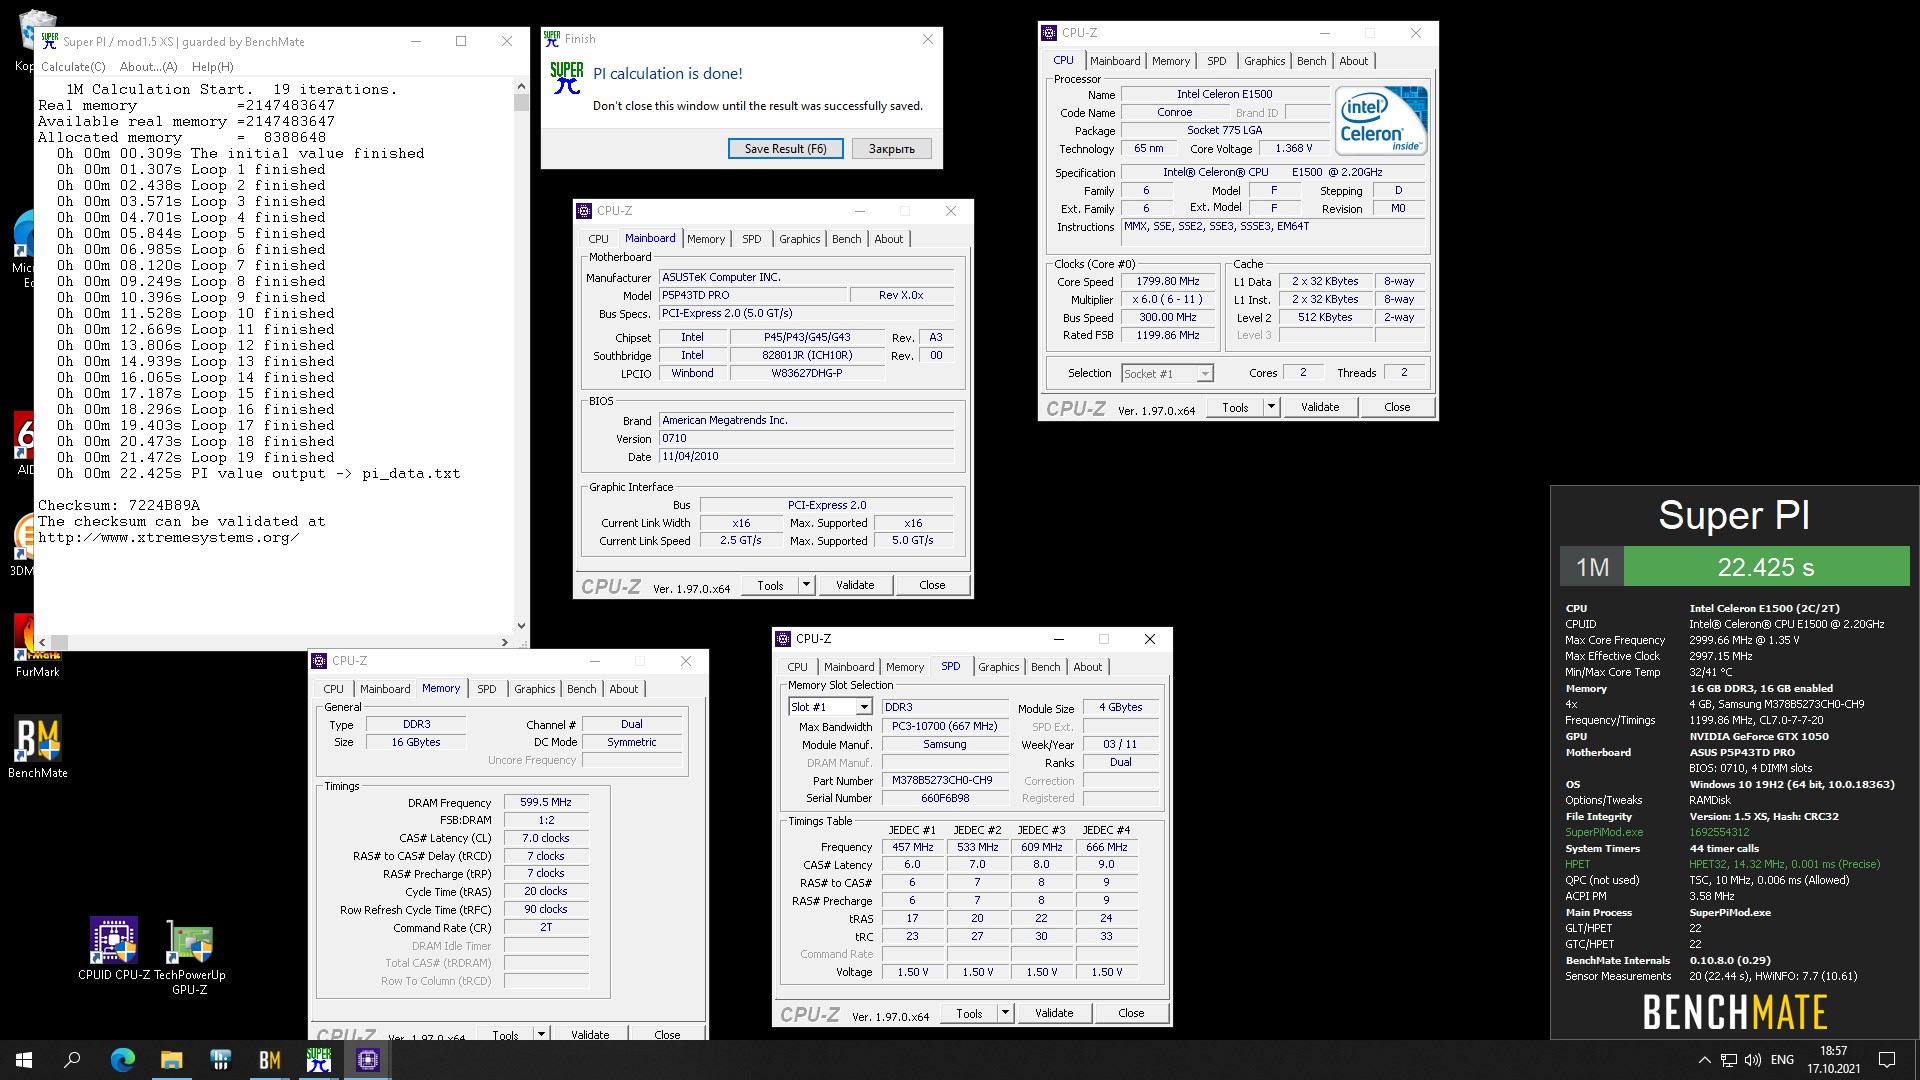1920x1080 pixels.
Task: Click Закрыть button in Finish dialog
Action: (891, 149)
